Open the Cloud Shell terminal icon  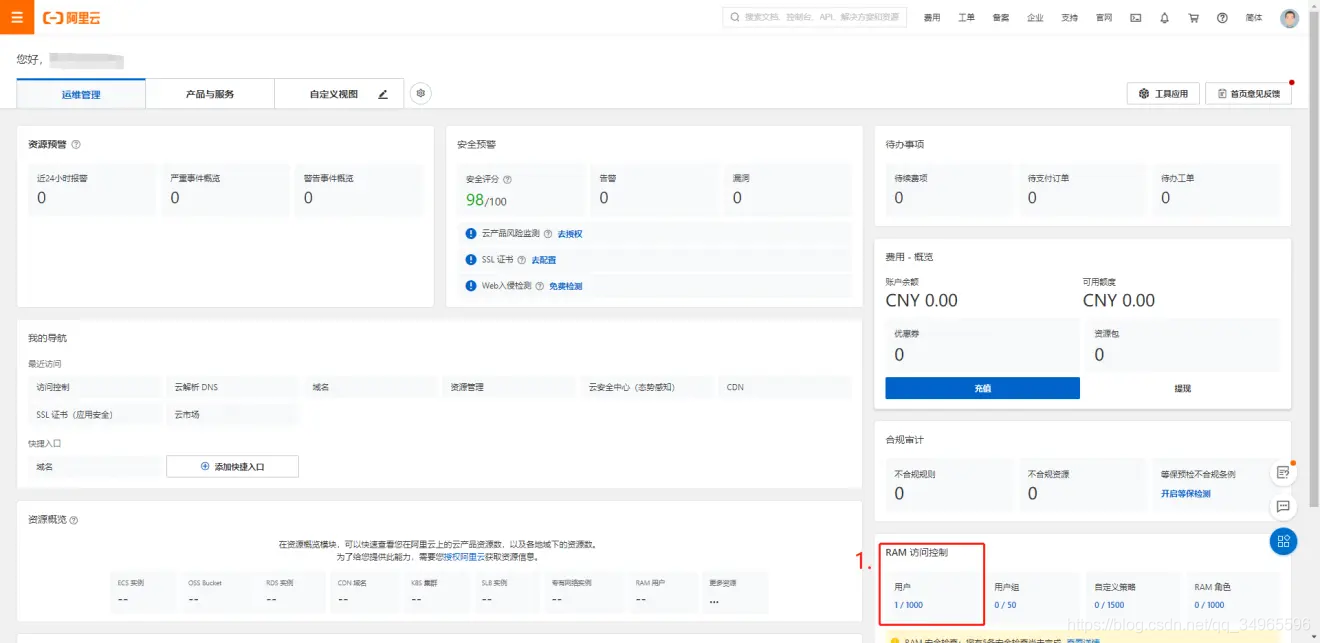(1135, 18)
